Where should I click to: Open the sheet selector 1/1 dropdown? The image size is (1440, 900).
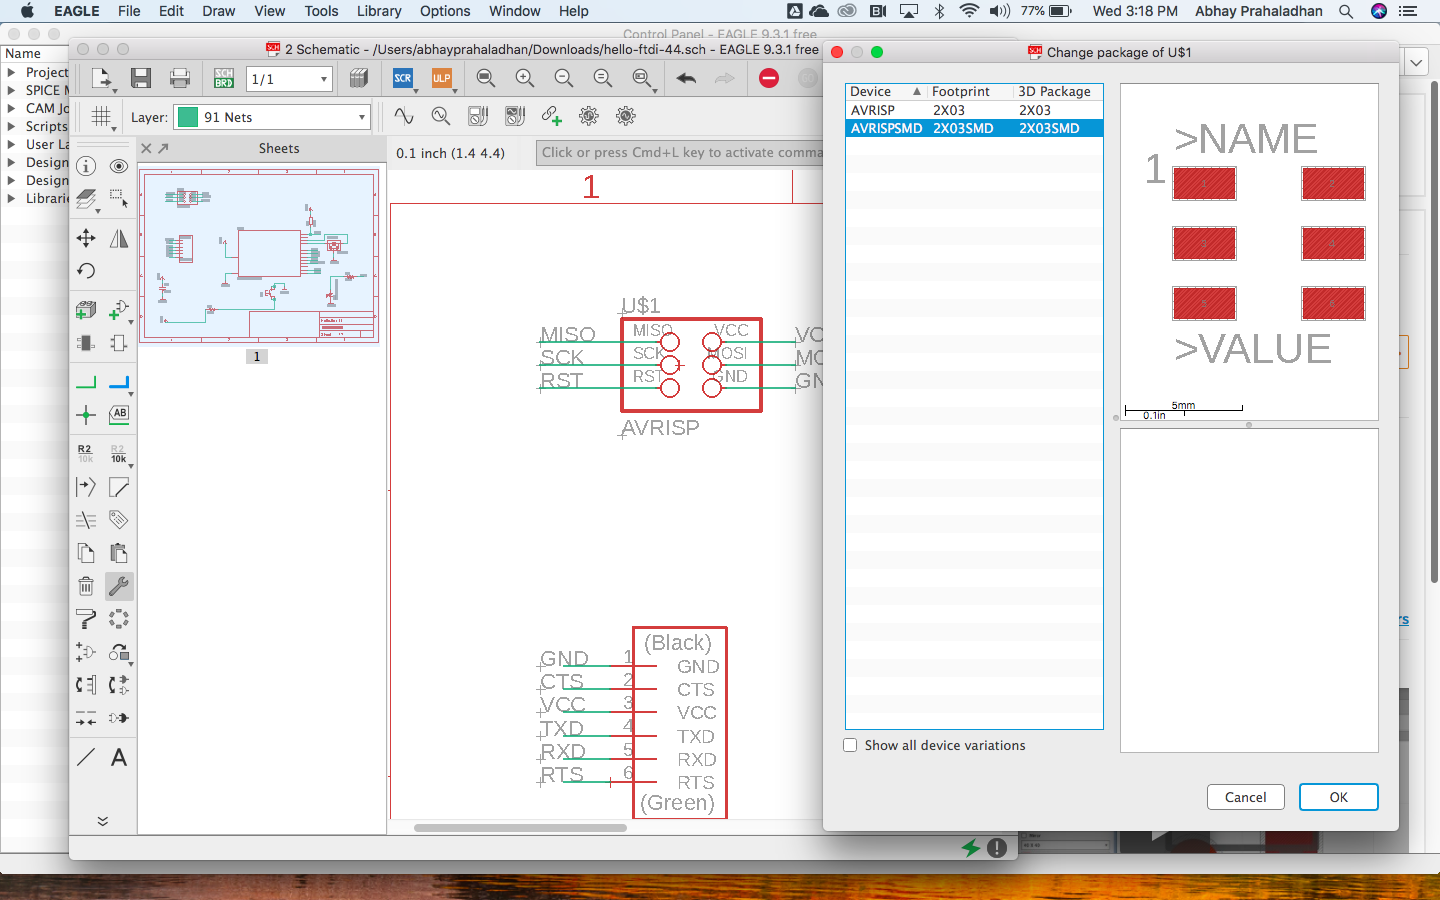click(289, 79)
